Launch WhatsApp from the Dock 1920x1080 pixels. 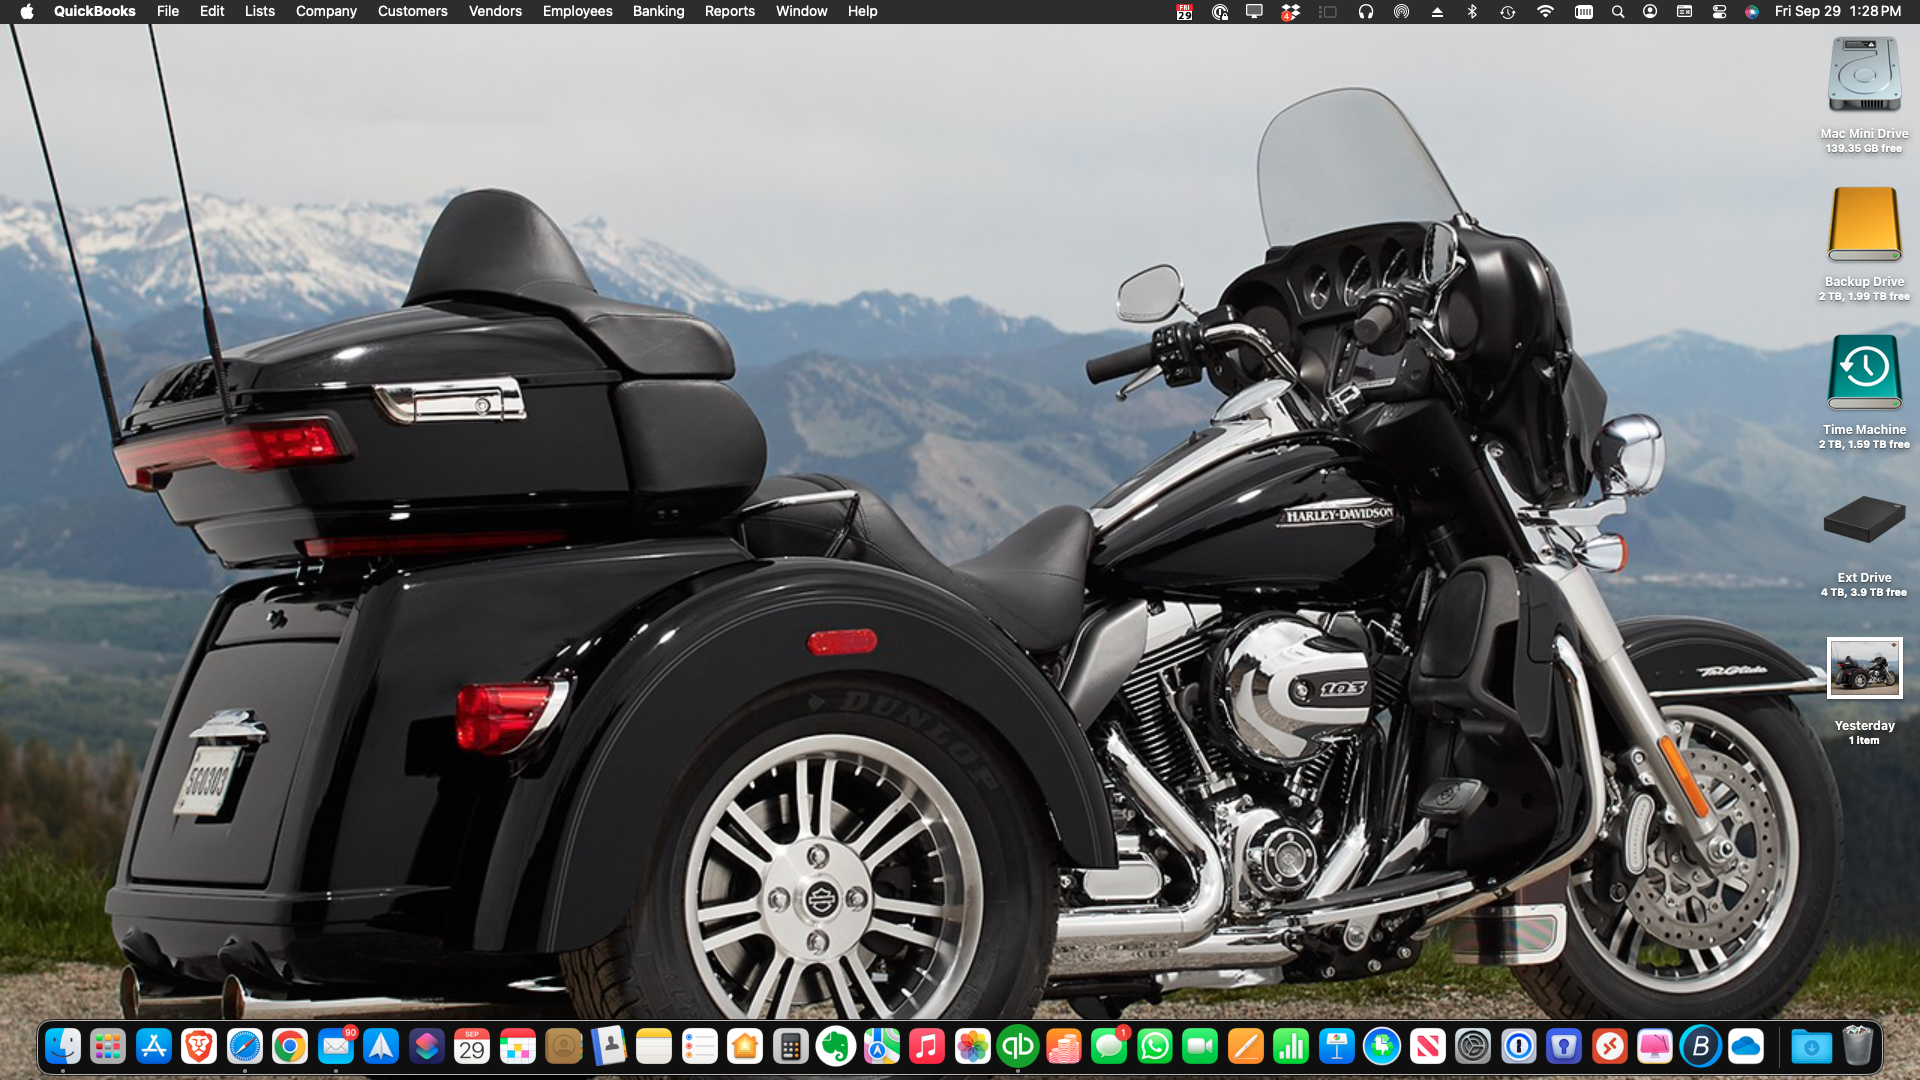click(1155, 1047)
